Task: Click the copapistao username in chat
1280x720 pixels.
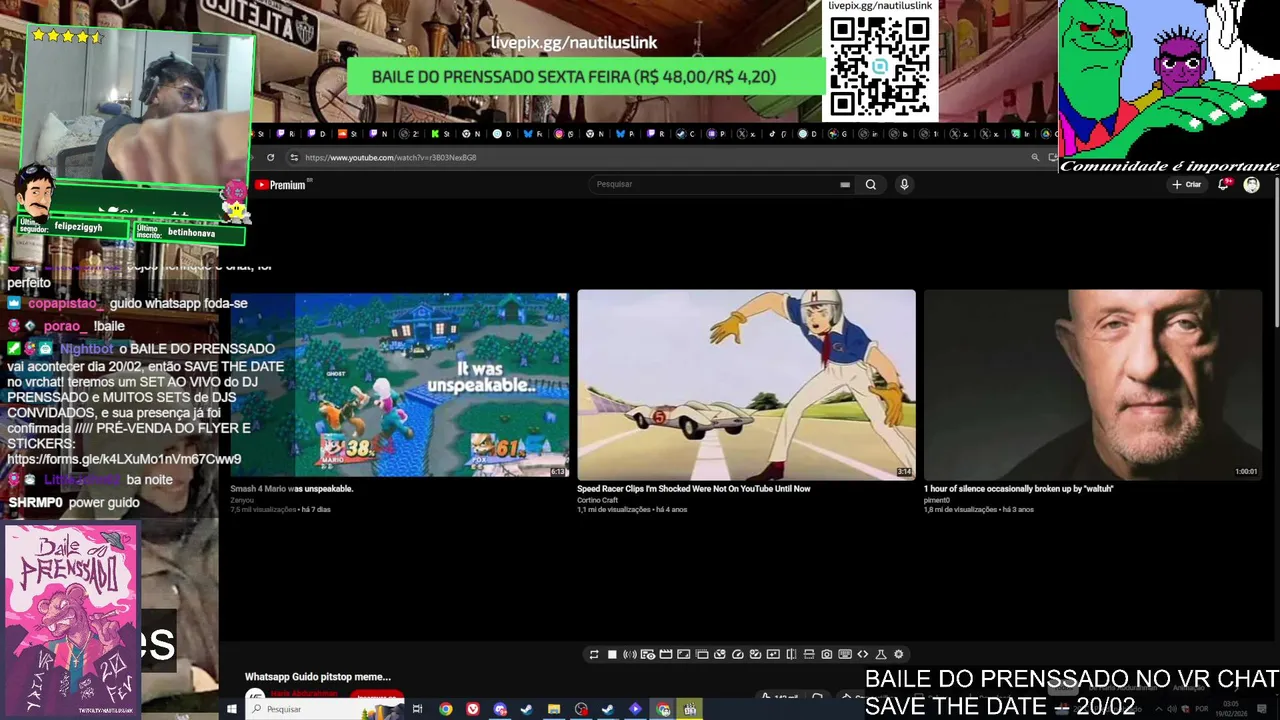Action: point(62,303)
